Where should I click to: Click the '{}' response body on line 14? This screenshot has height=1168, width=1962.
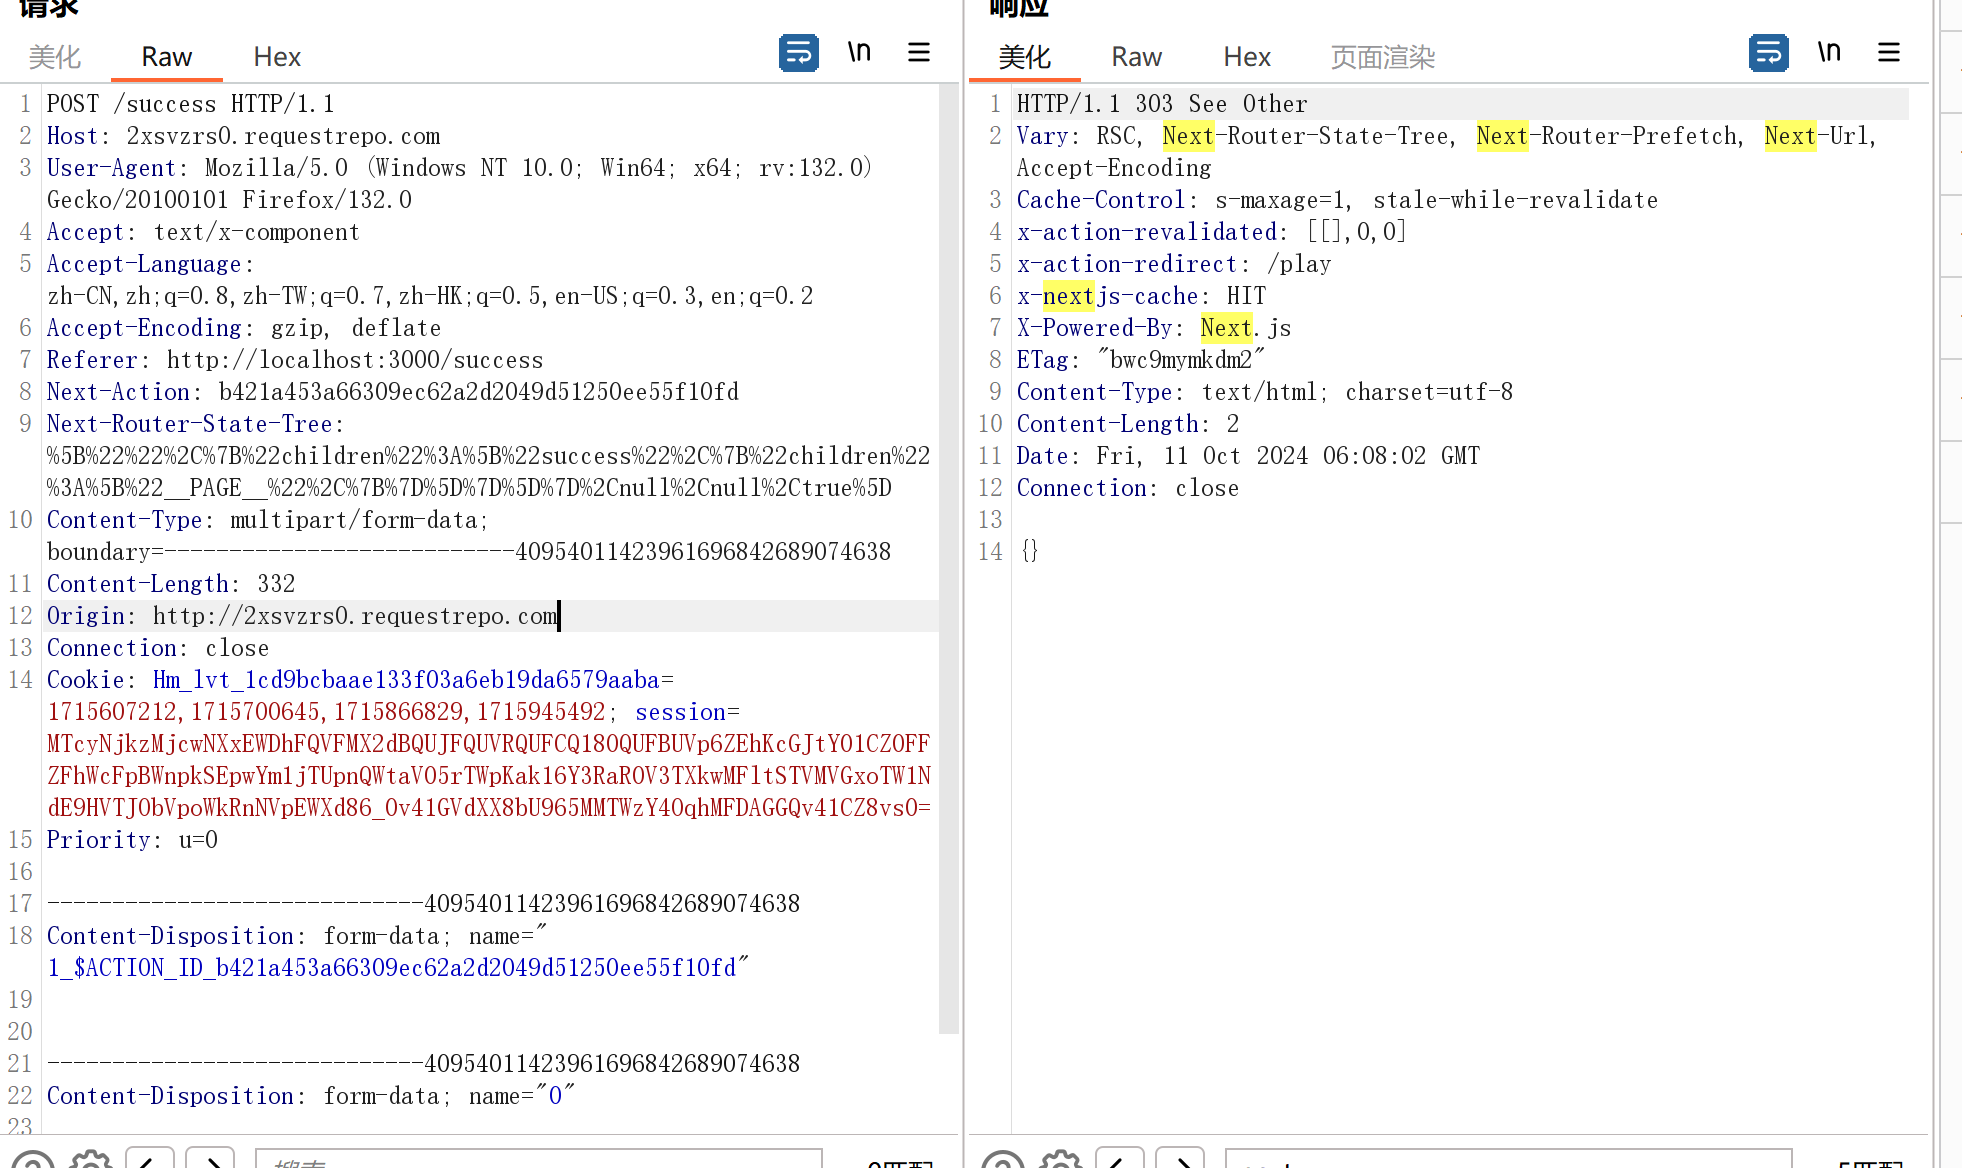[x=1029, y=552]
